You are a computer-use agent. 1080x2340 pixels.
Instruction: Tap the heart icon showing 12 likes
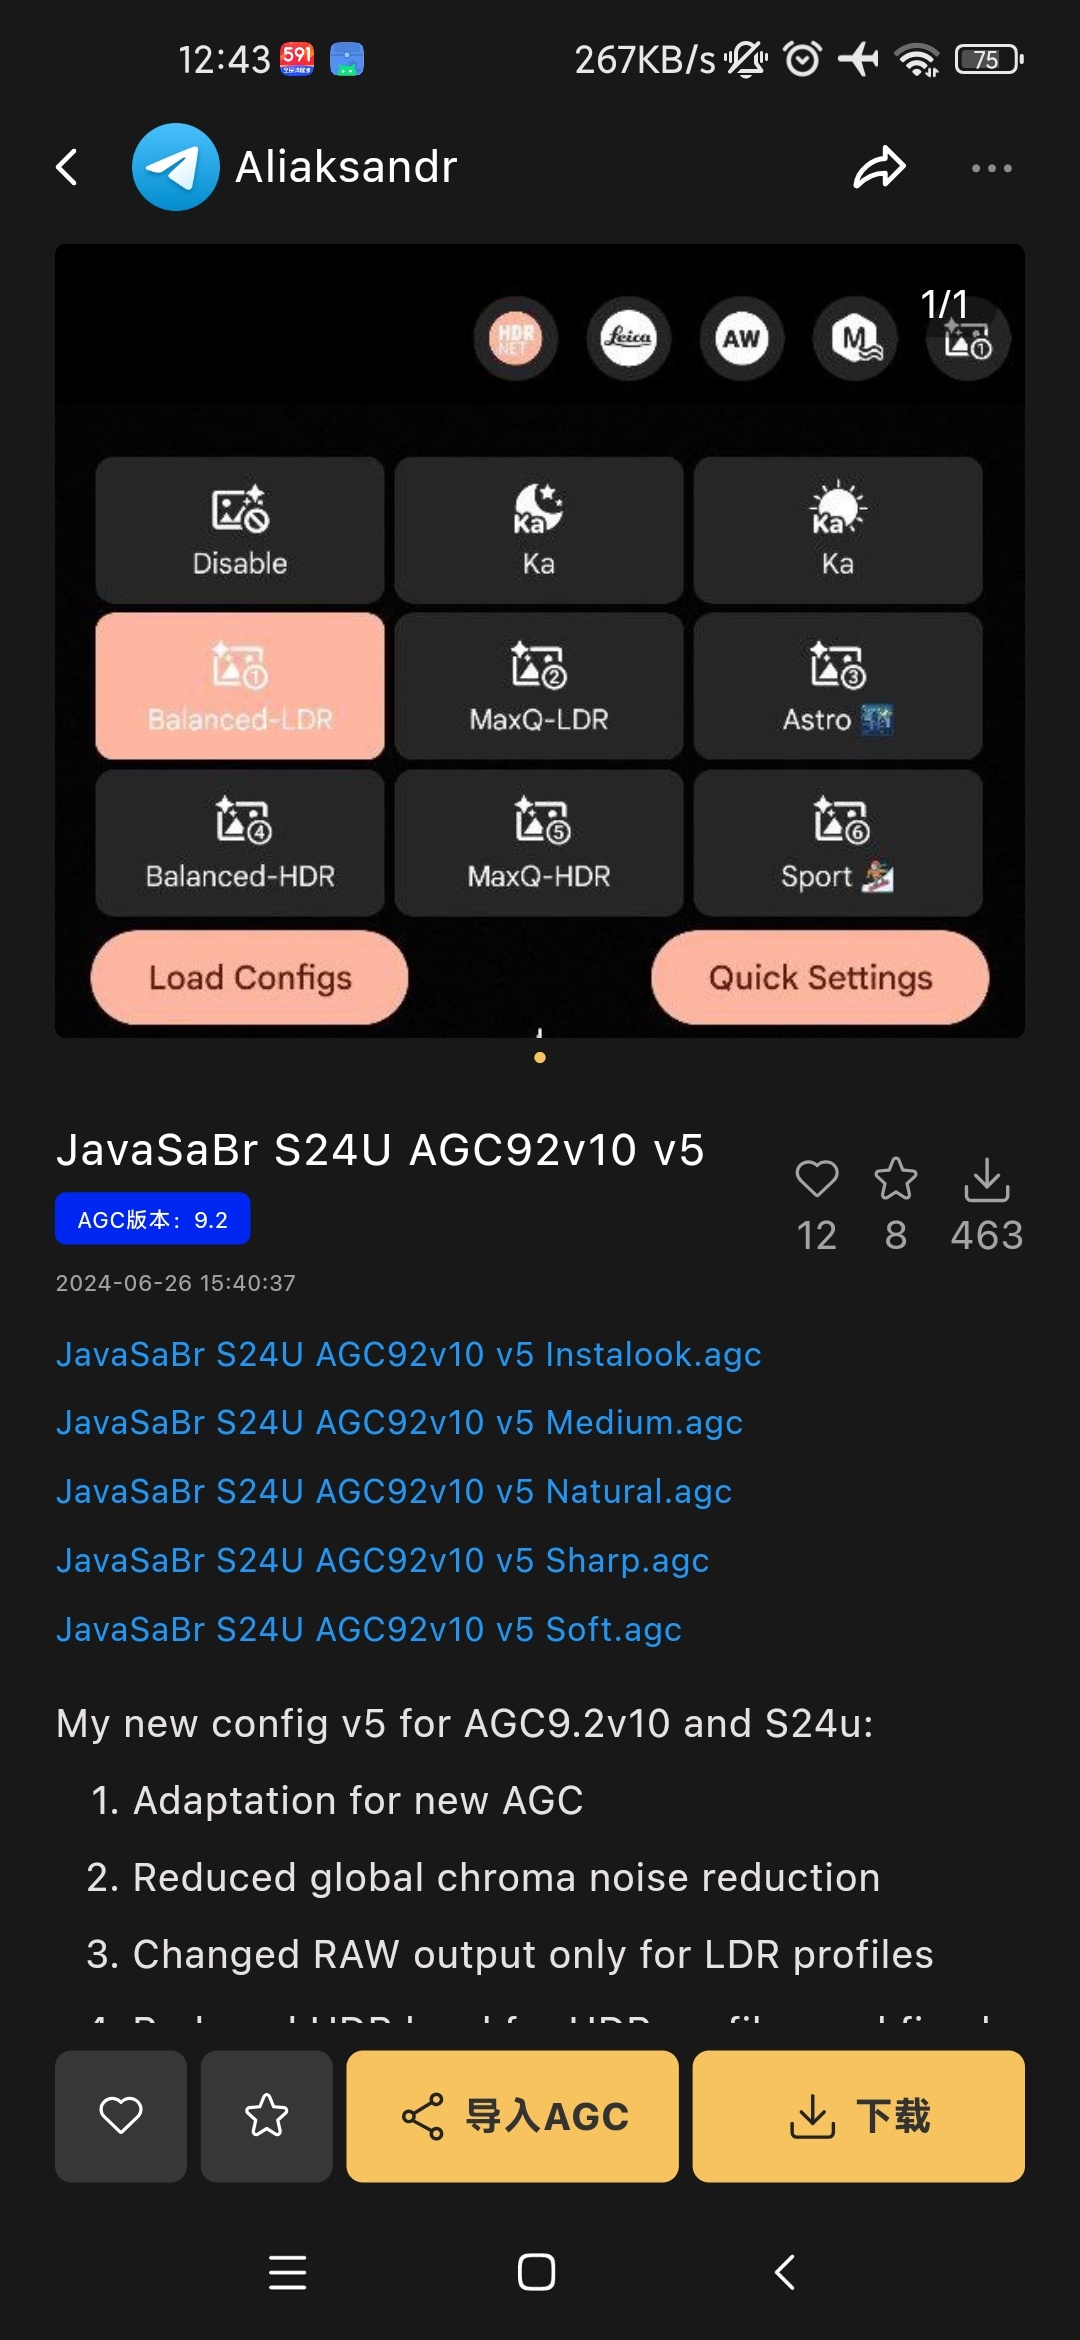(x=817, y=1179)
